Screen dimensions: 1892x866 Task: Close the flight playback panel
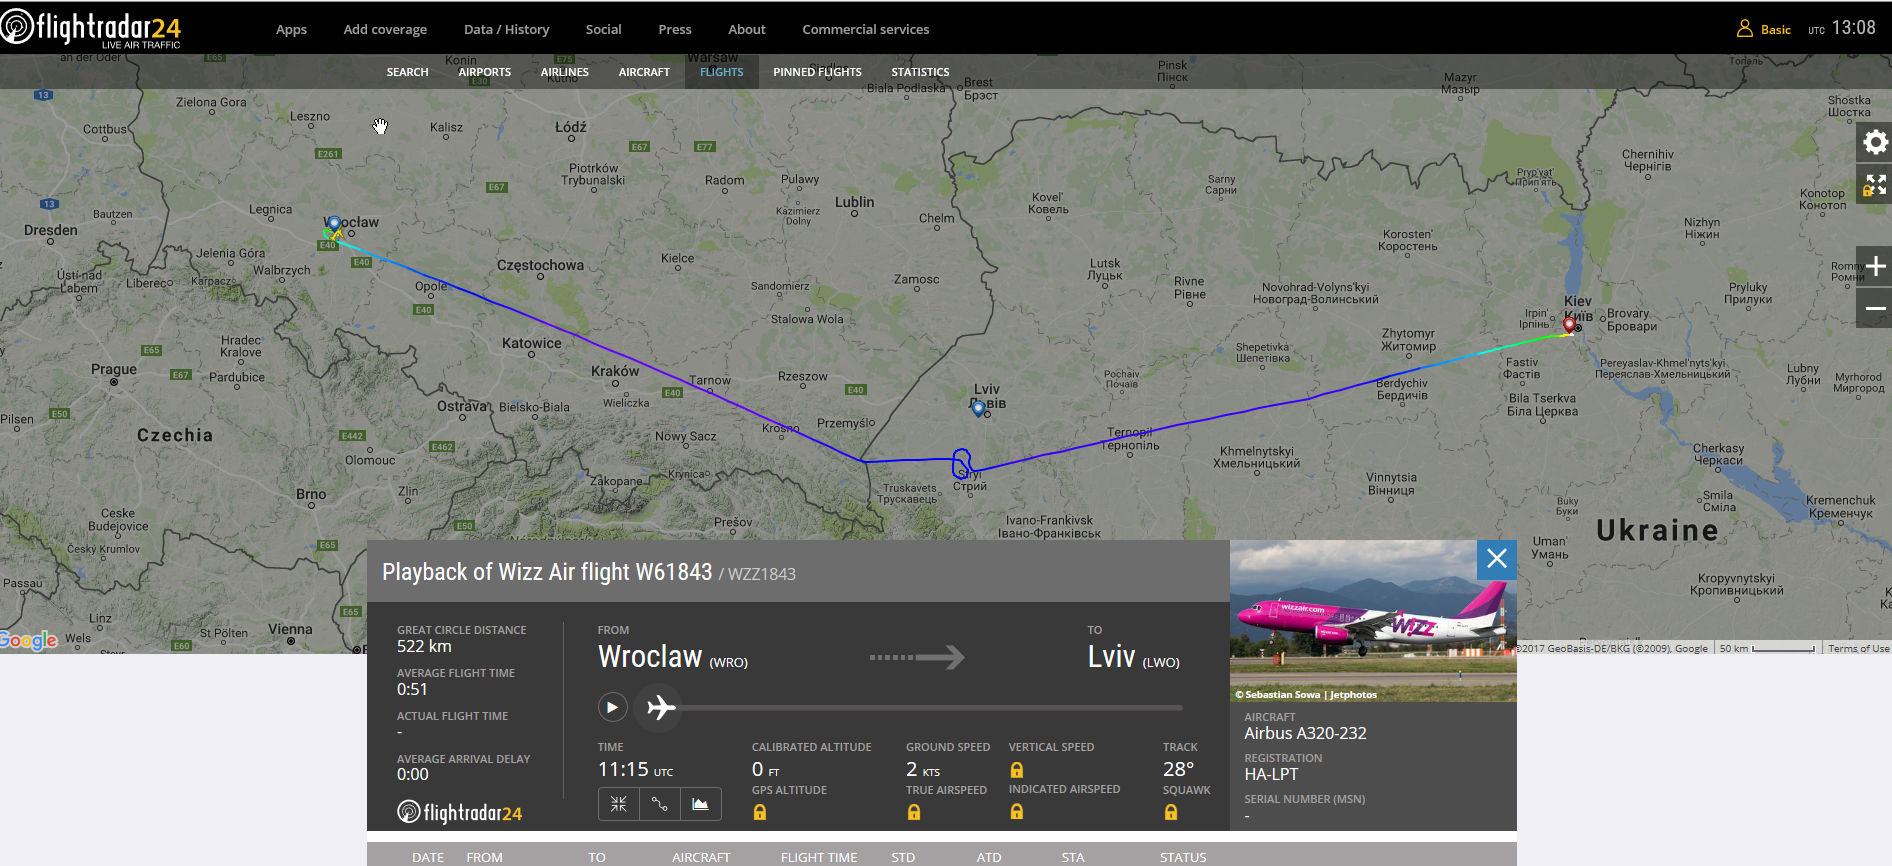click(x=1496, y=559)
